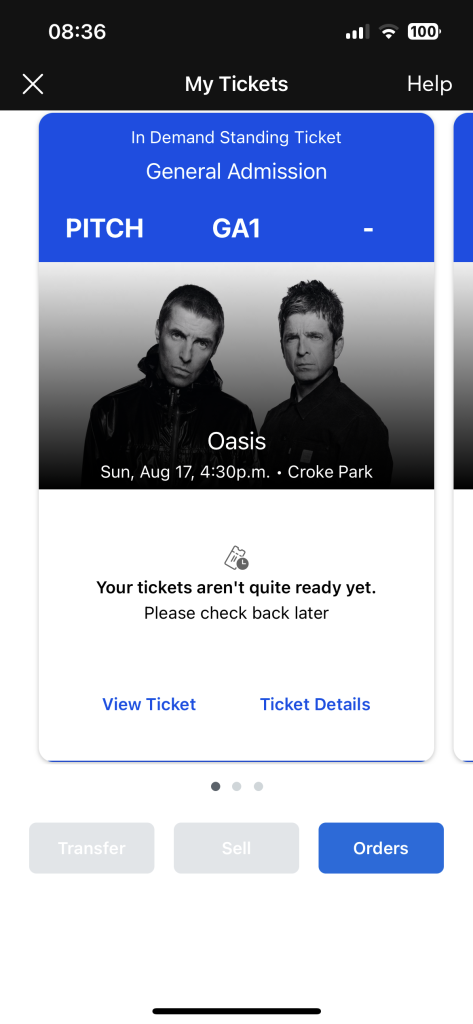The image size is (473, 1024).
Task: Tap the Wi-Fi icon in status bar
Action: click(x=389, y=31)
